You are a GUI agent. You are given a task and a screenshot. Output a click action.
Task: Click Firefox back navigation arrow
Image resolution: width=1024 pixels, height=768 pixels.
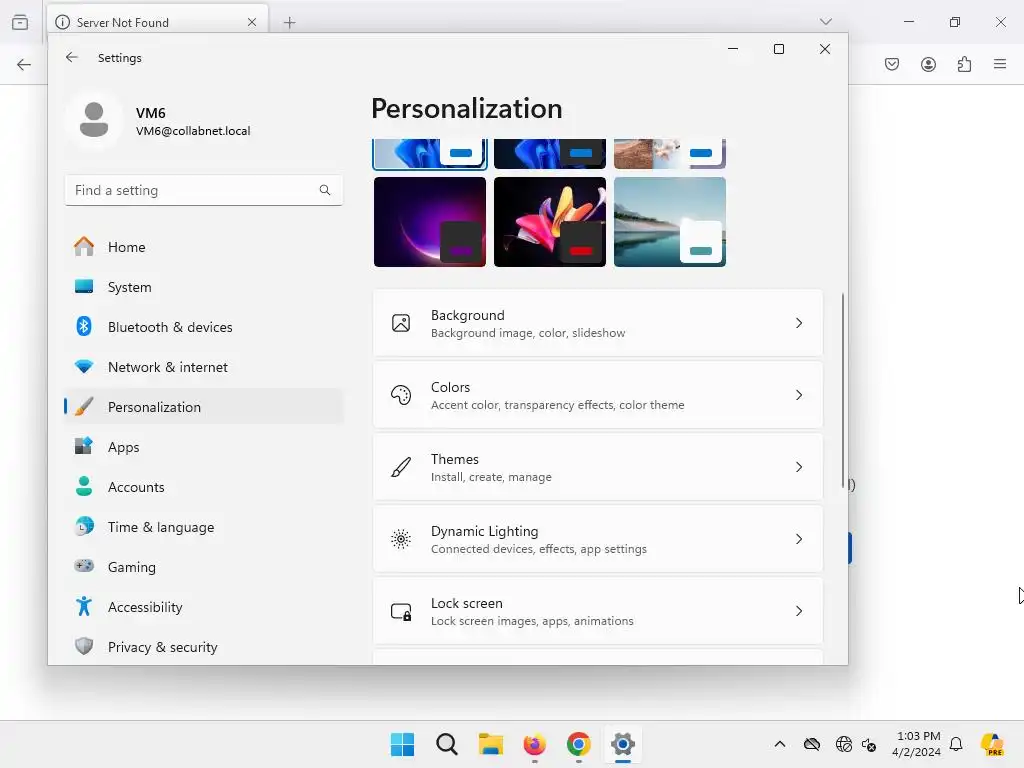click(x=24, y=64)
